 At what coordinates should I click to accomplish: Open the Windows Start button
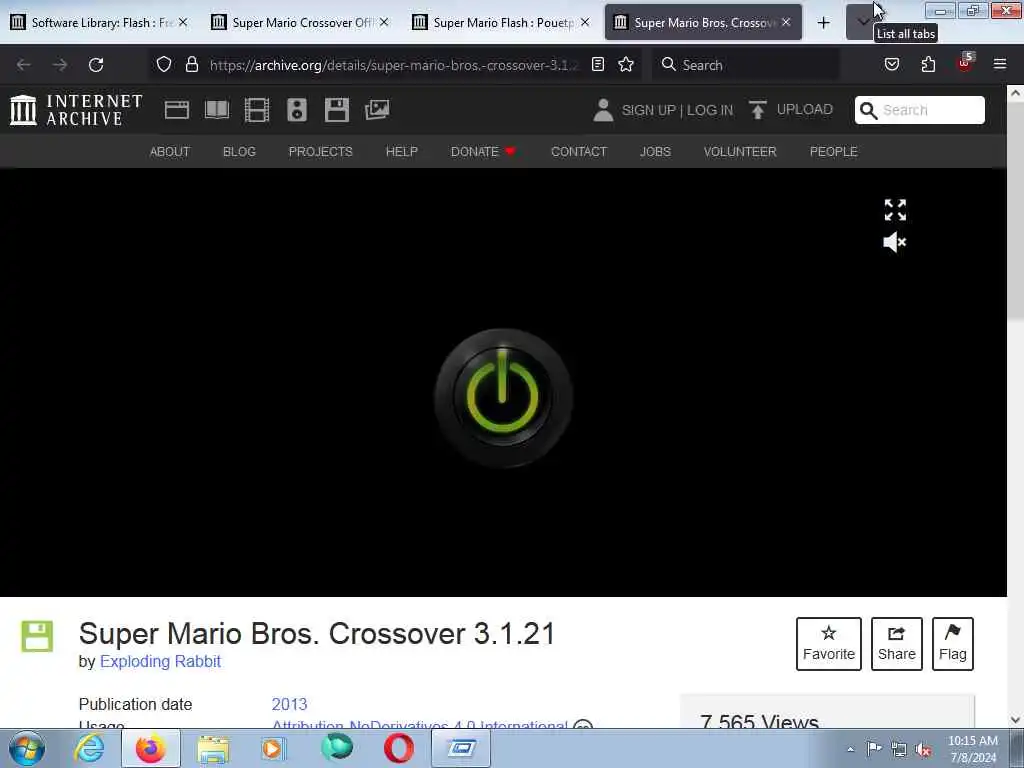27,748
